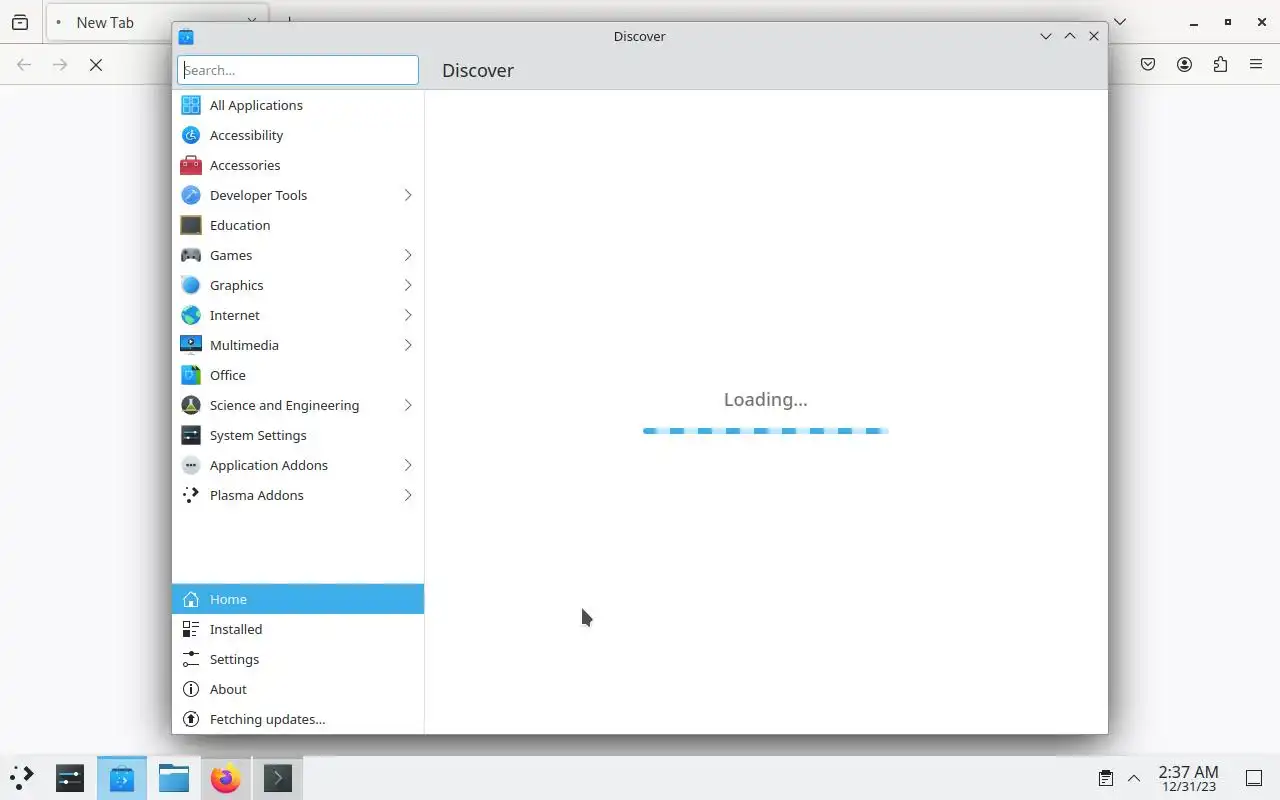
Task: Open the KDE application launcher
Action: click(x=21, y=777)
